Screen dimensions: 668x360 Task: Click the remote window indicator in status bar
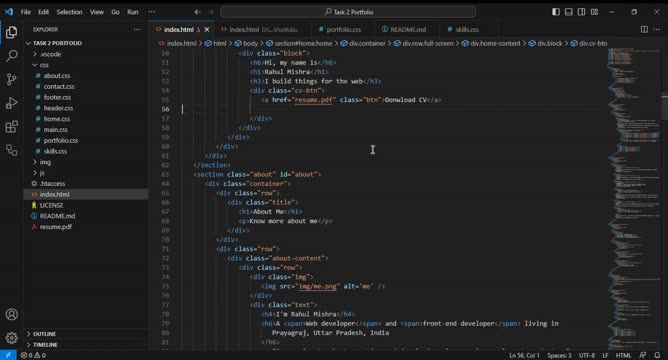tap(8, 355)
